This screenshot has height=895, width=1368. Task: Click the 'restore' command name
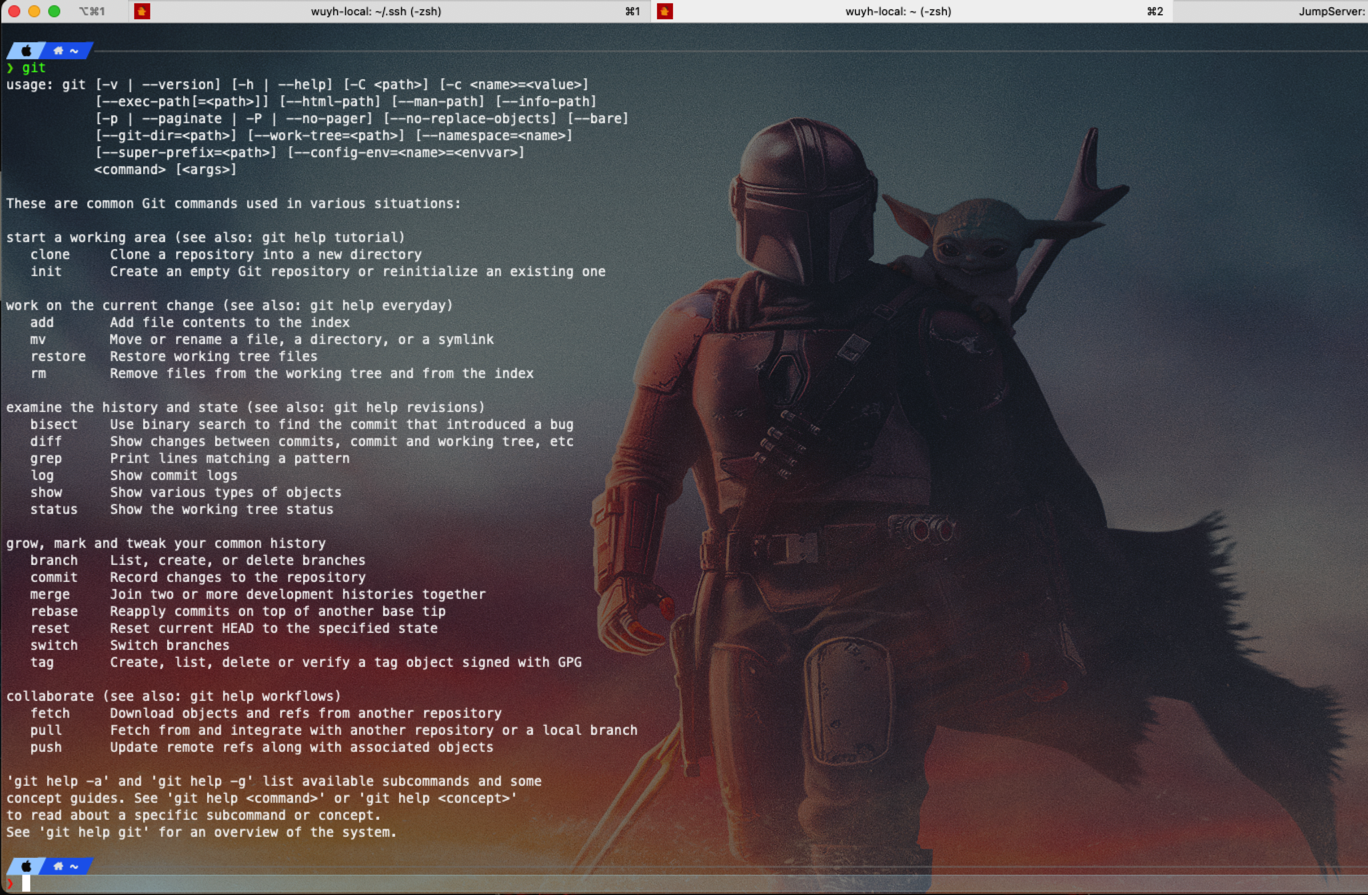click(x=58, y=357)
